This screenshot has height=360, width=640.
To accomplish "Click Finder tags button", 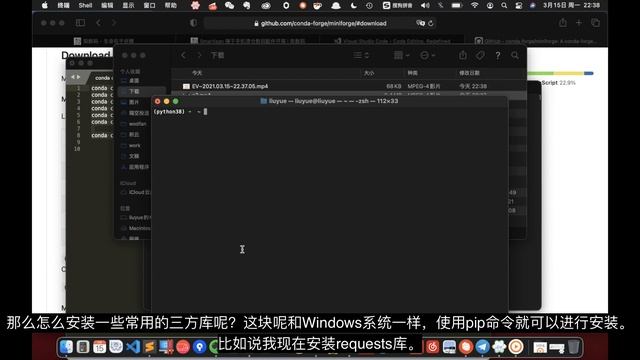I will coord(480,55).
